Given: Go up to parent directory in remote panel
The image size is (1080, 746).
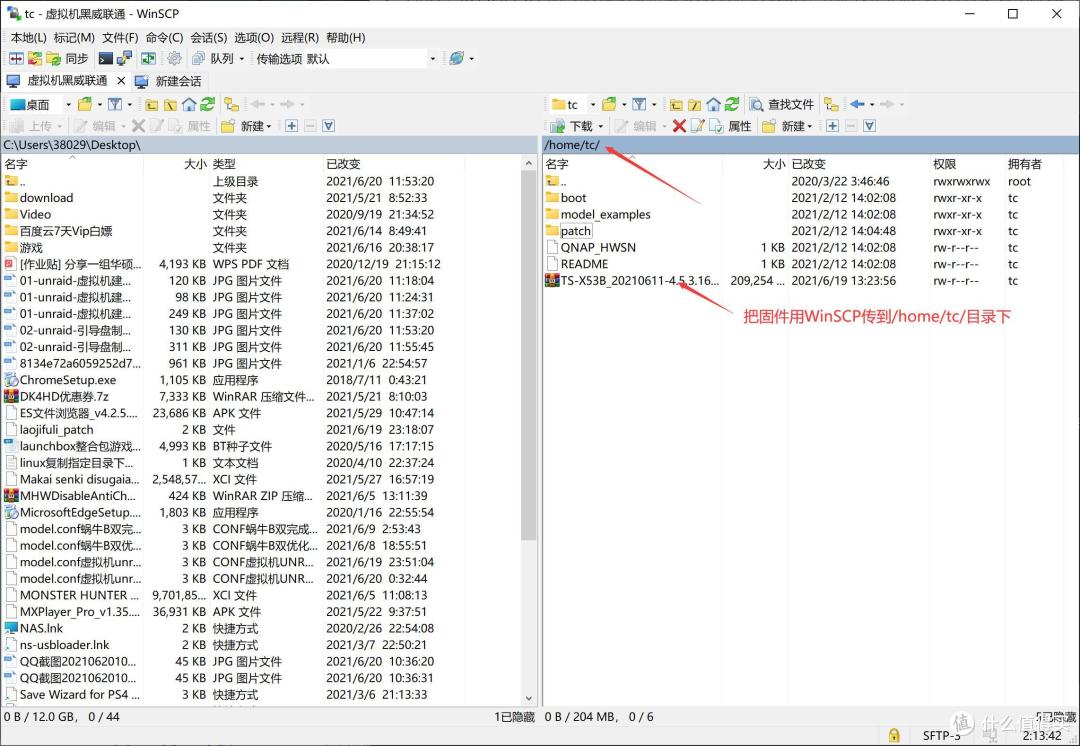Looking at the screenshot, I should coord(675,104).
